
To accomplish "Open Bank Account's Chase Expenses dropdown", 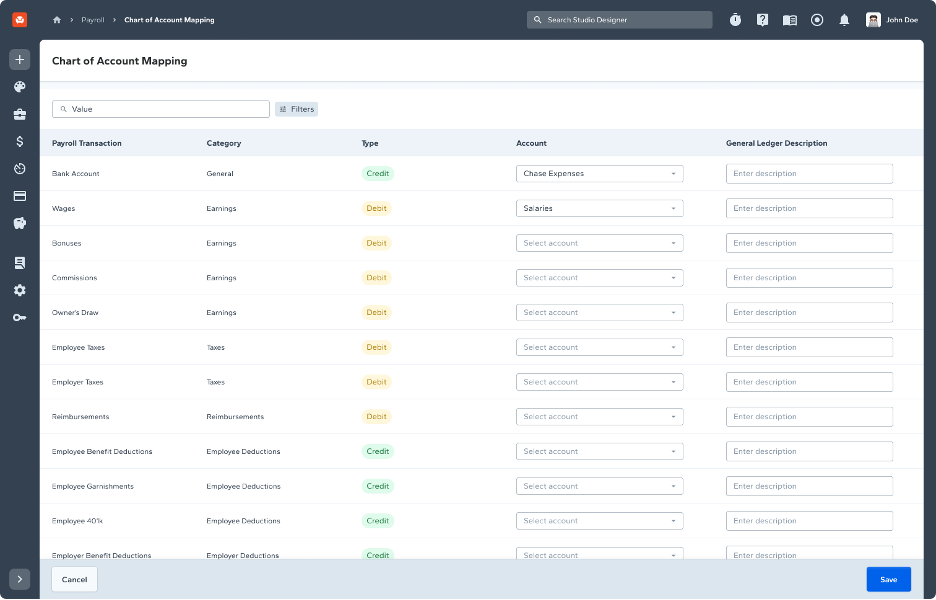I will pyautogui.click(x=599, y=174).
